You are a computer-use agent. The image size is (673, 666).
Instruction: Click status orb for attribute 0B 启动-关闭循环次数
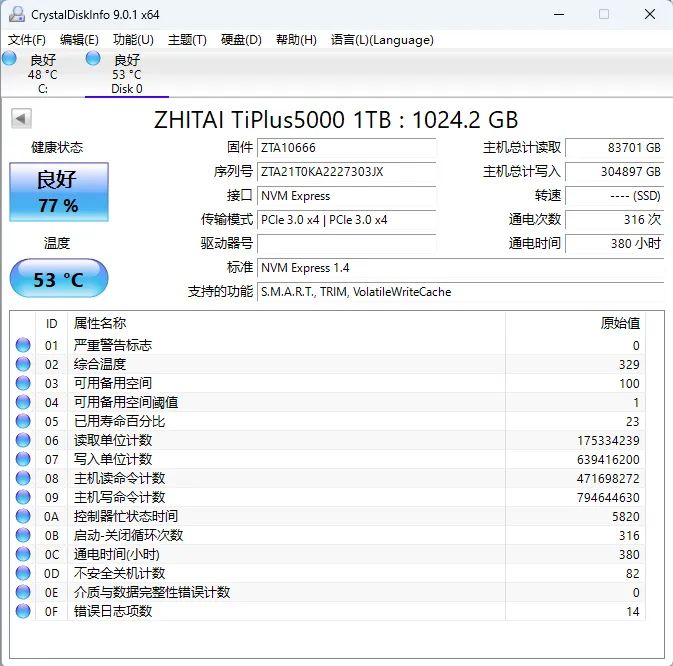[x=23, y=535]
